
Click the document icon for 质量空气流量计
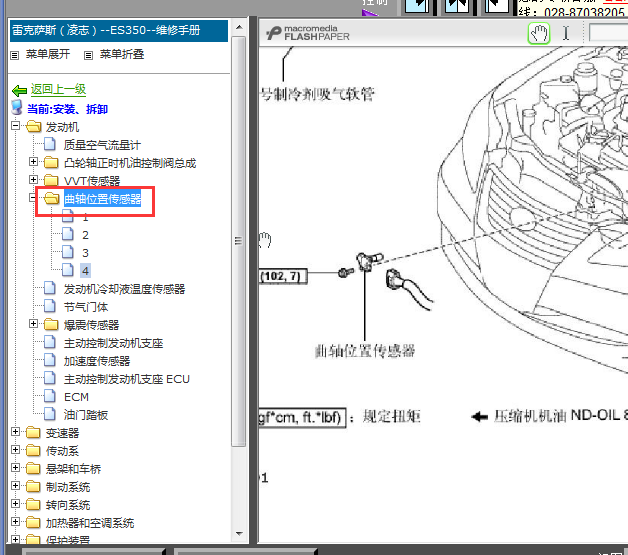click(50, 144)
